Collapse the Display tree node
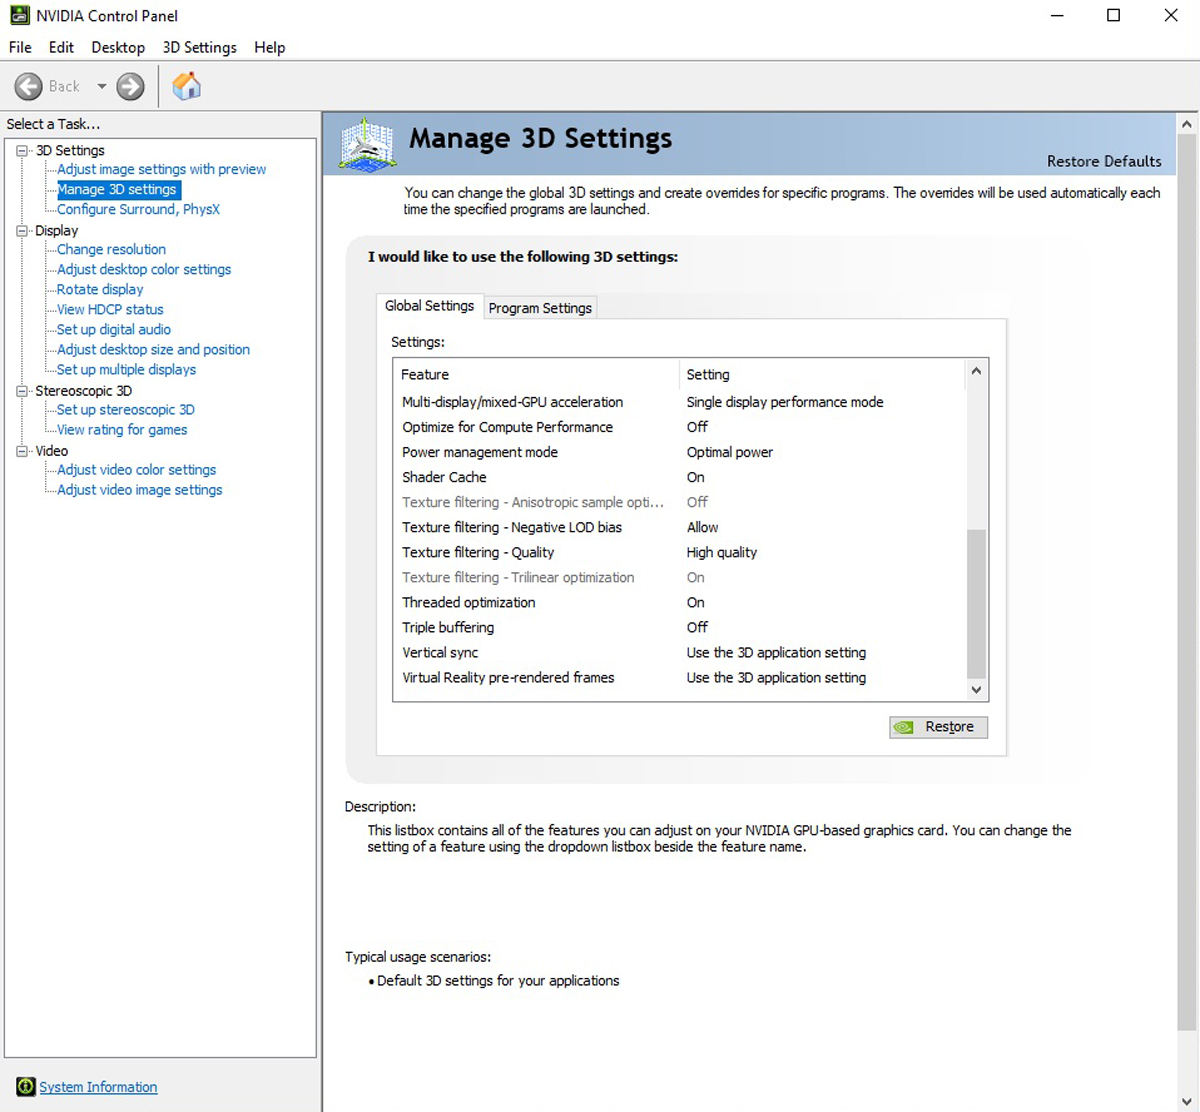The height and width of the screenshot is (1112, 1200). pyautogui.click(x=22, y=230)
